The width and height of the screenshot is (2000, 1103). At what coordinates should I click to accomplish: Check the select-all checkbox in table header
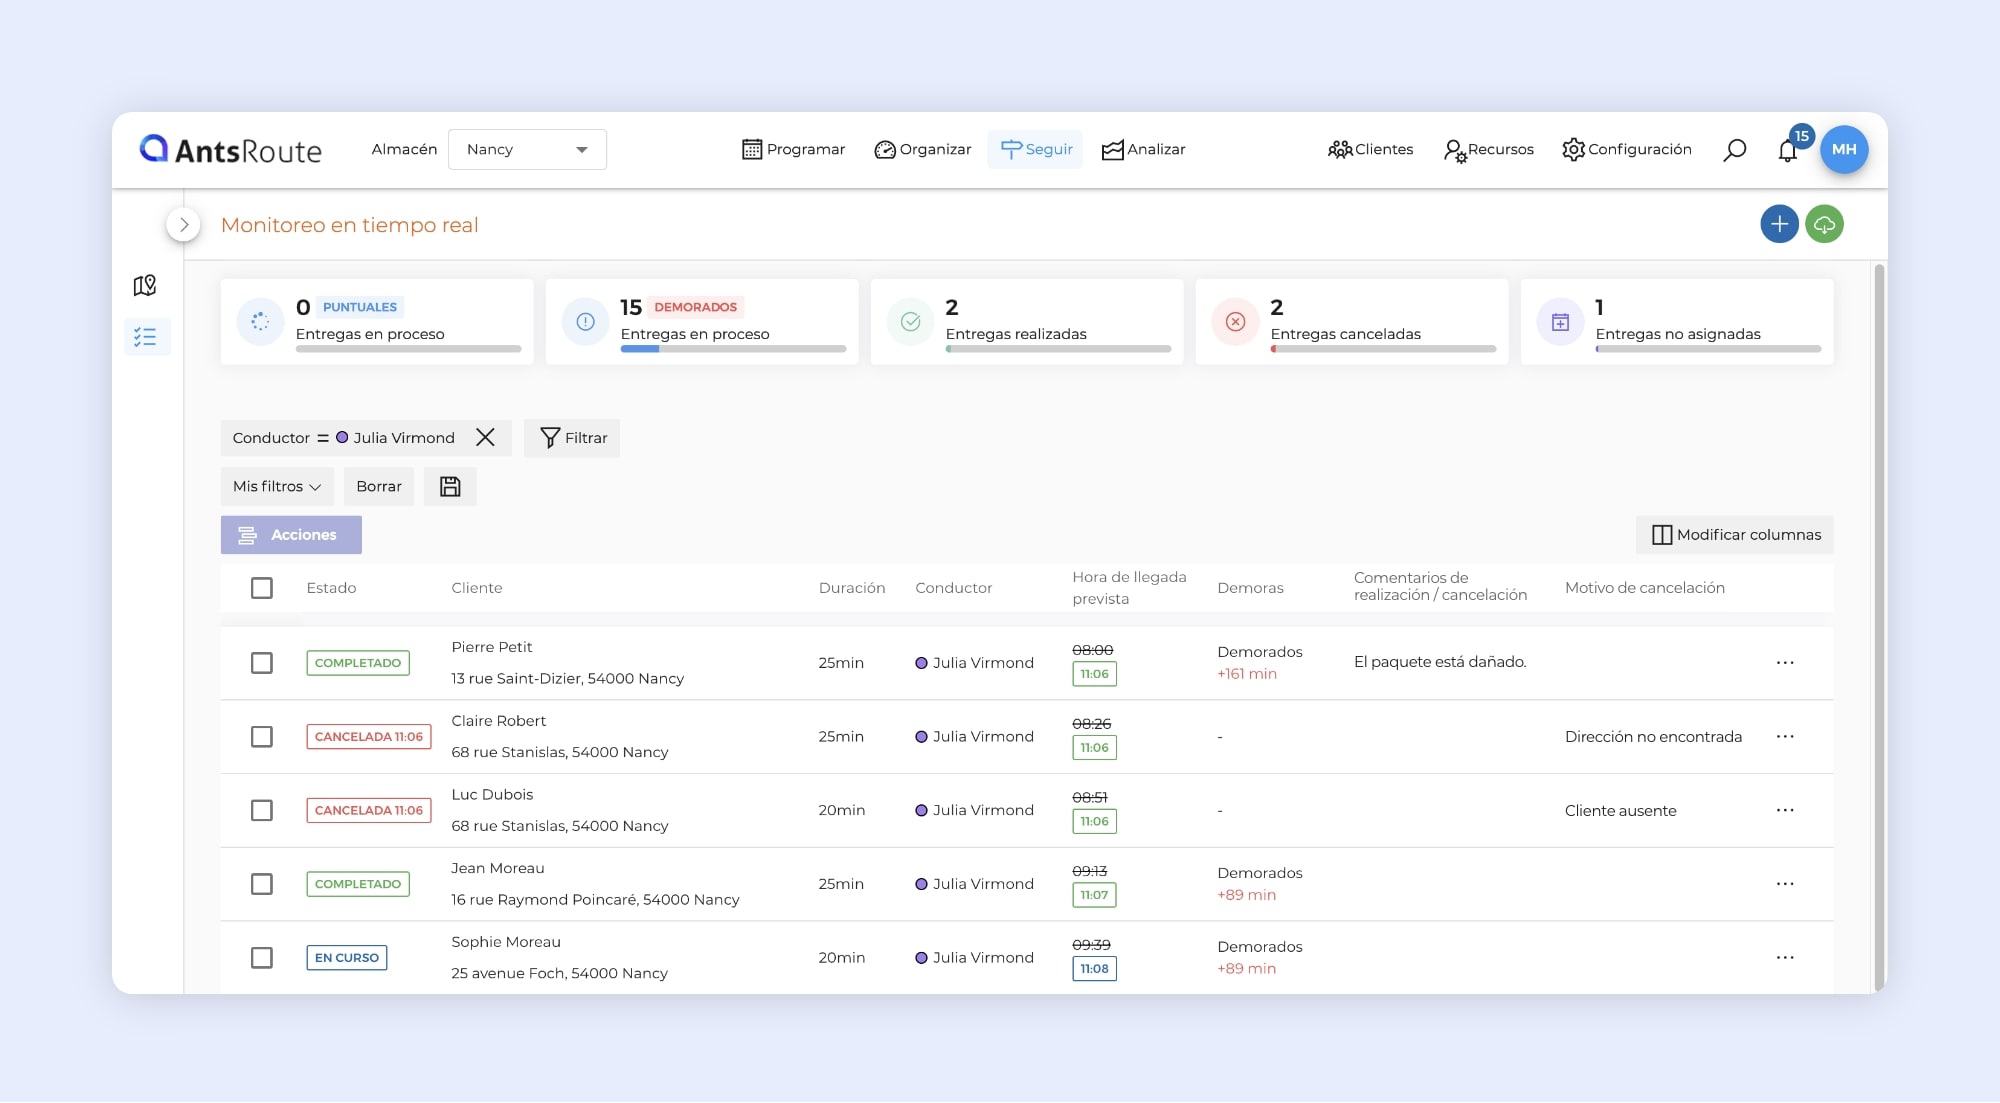[262, 588]
